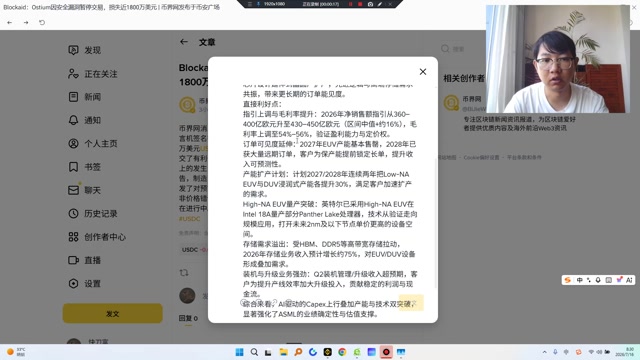Viewport: 640px width, 360px height.
Task: Open the recorder menu icon
Action: tap(249, 4)
